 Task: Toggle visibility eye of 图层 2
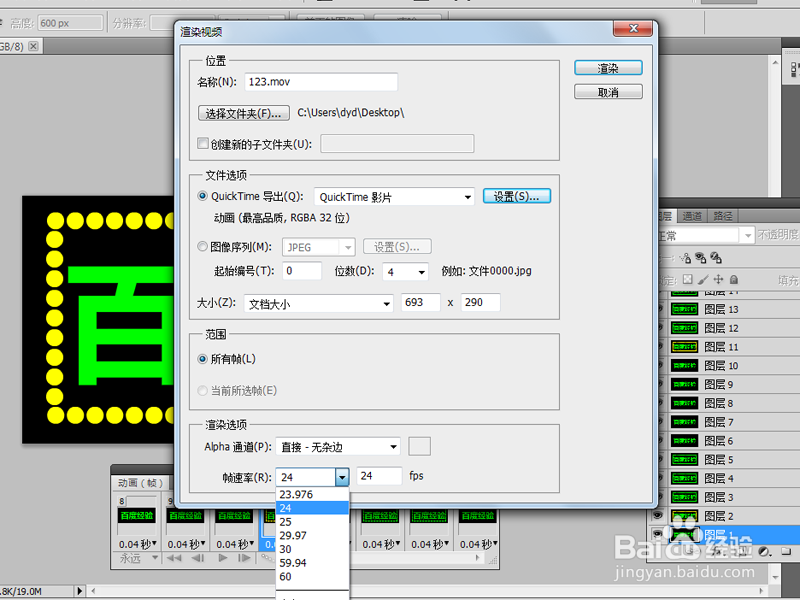coord(658,516)
